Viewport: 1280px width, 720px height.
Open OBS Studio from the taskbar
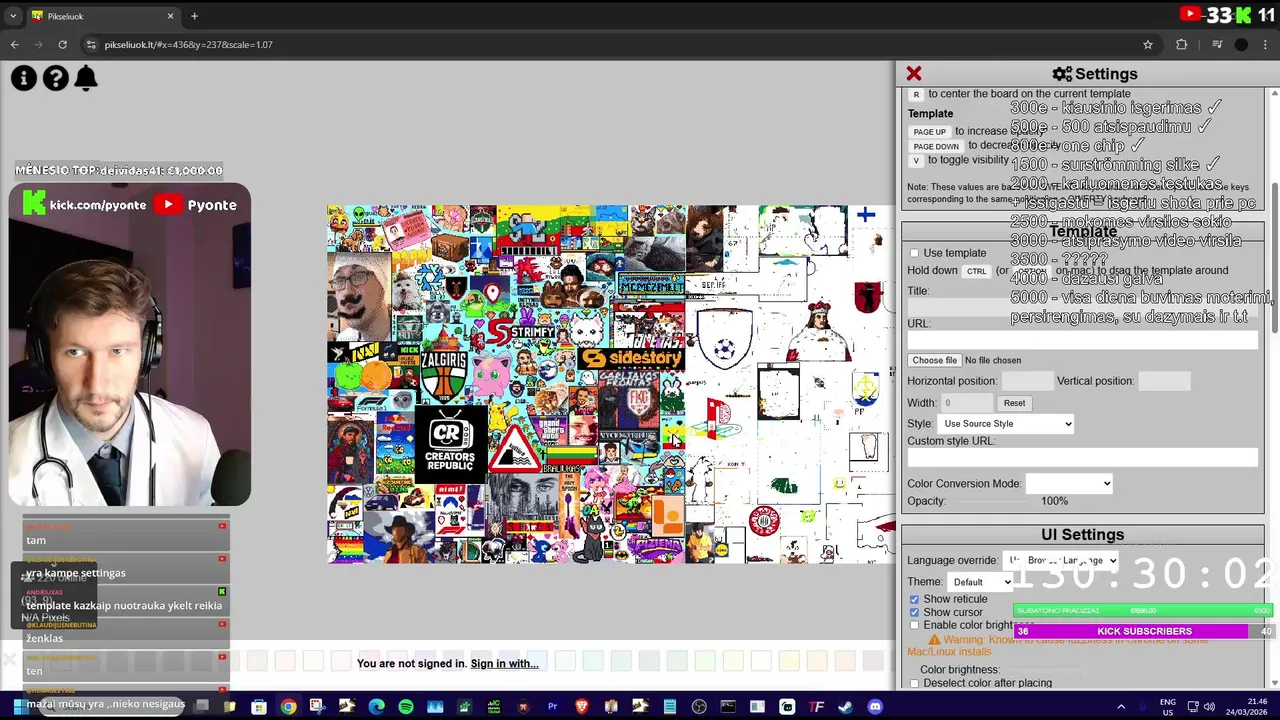699,707
